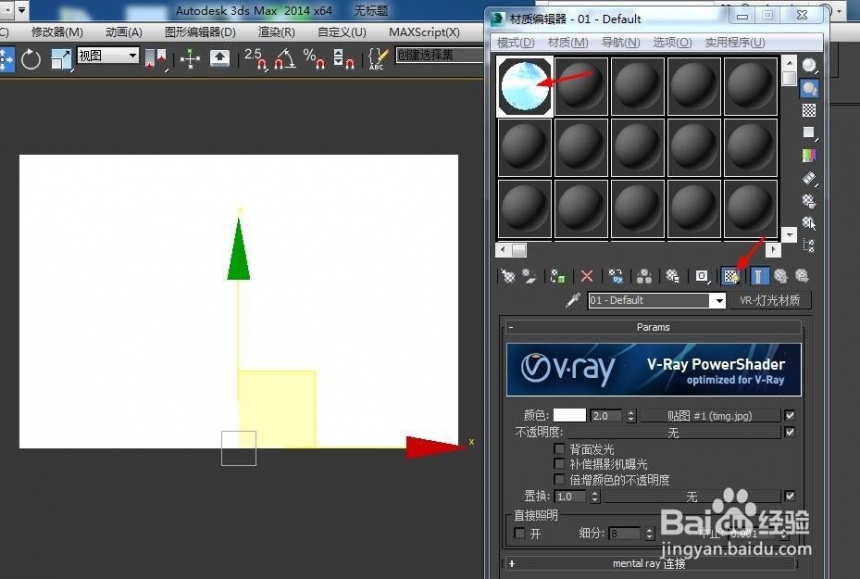Image resolution: width=860 pixels, height=579 pixels.
Task: Open material editor 实用程序(U) menu
Action: click(x=735, y=43)
